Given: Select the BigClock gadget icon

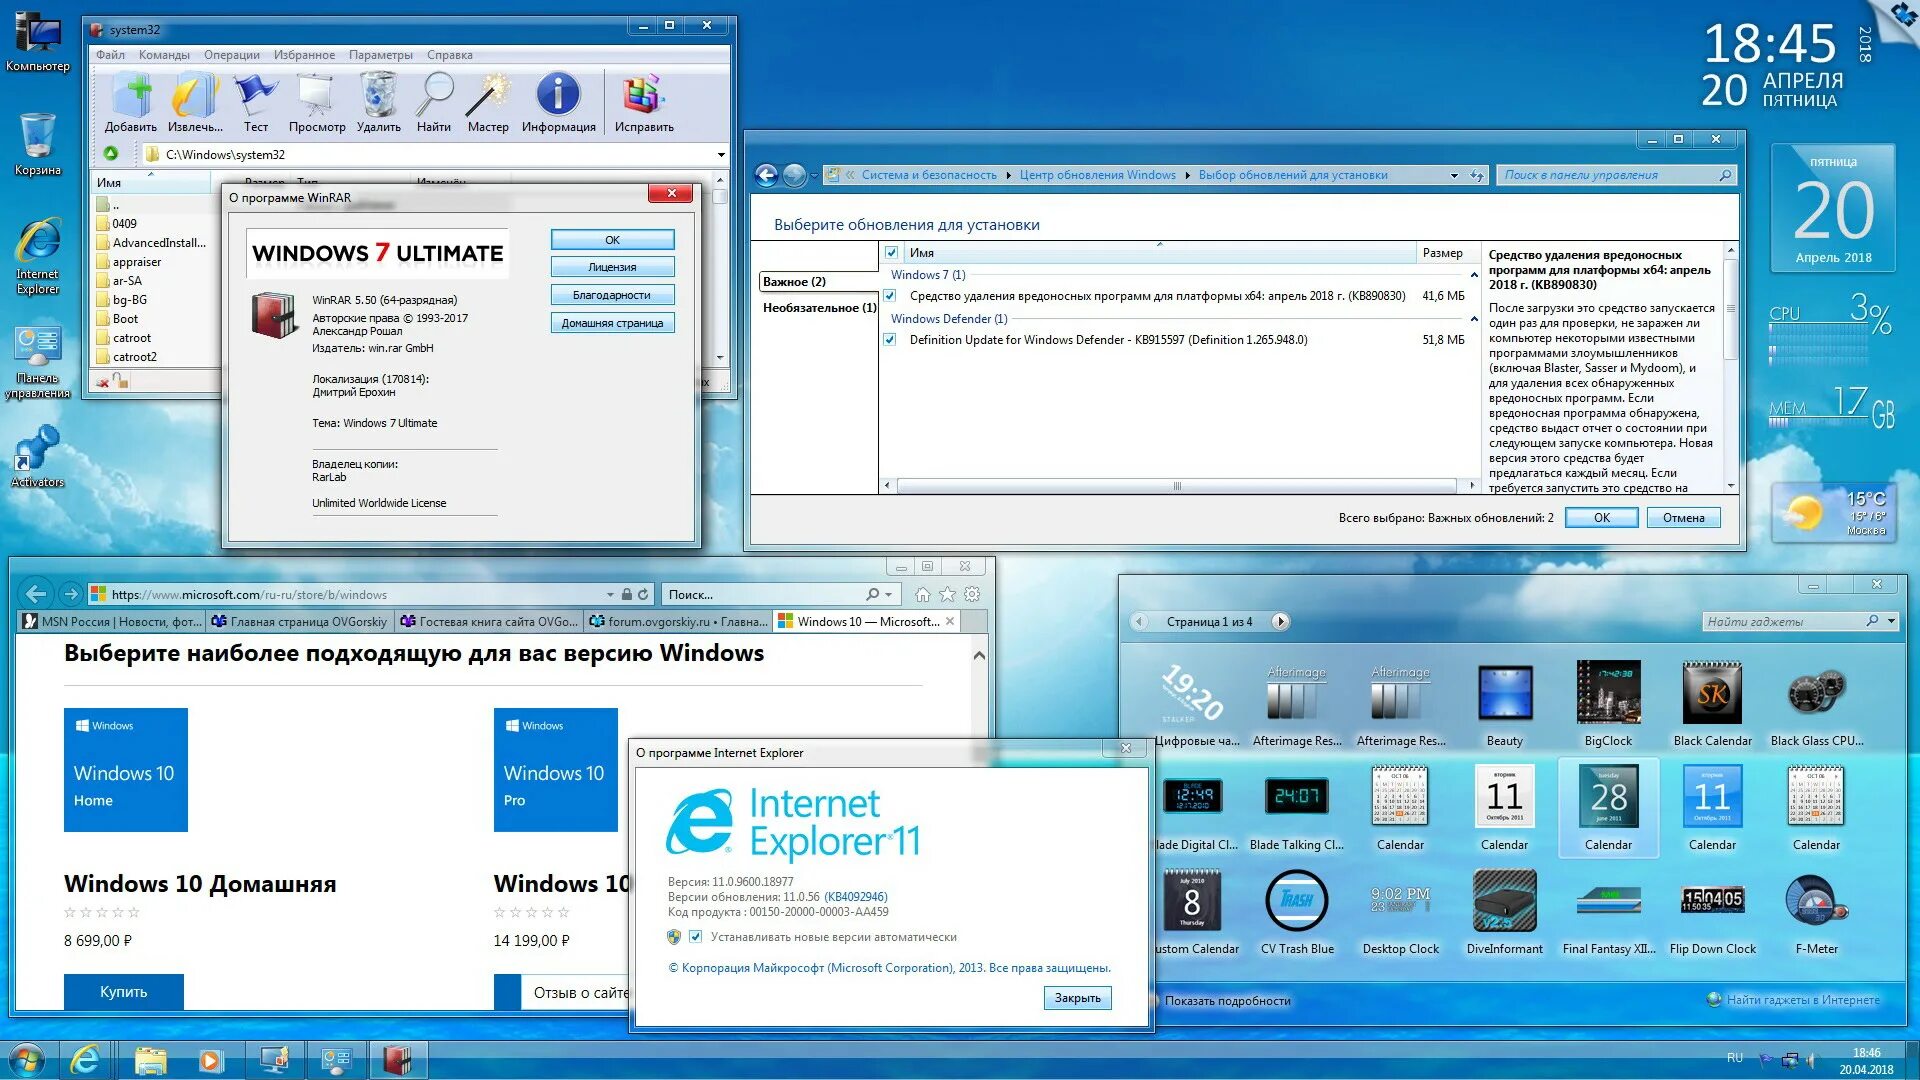Looking at the screenshot, I should click(x=1608, y=693).
